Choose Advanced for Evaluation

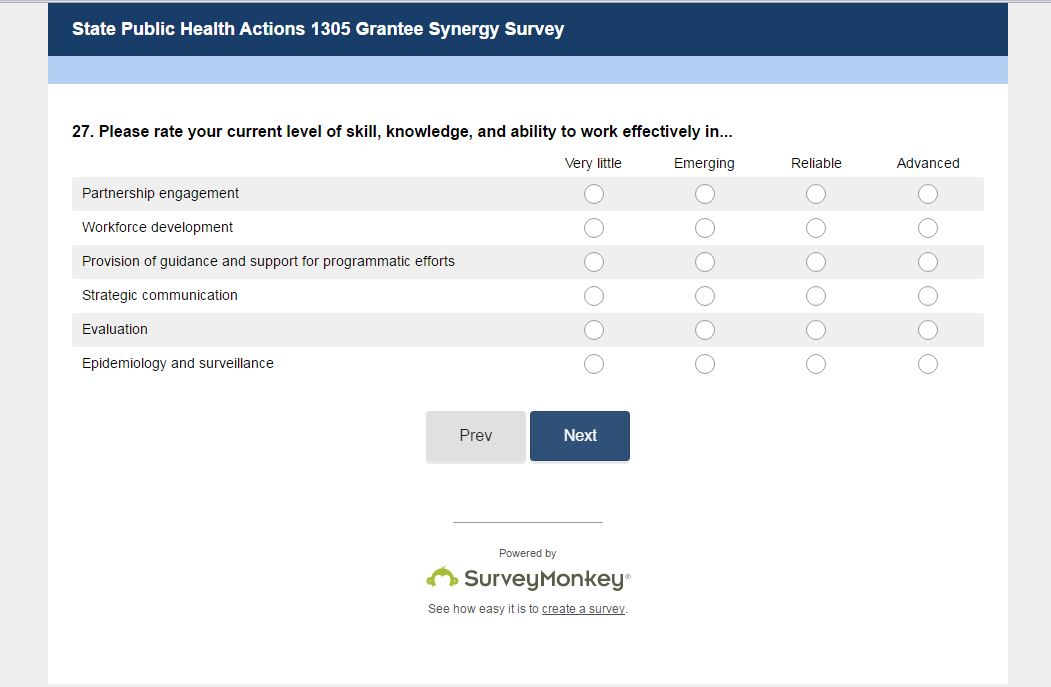tap(928, 330)
